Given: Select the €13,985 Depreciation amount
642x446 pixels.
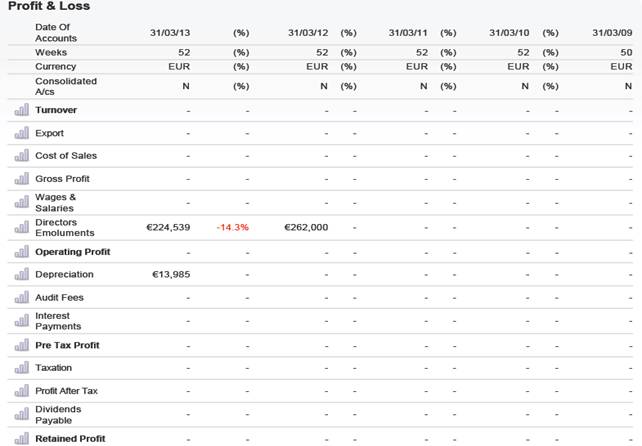Looking at the screenshot, I should pos(171,274).
